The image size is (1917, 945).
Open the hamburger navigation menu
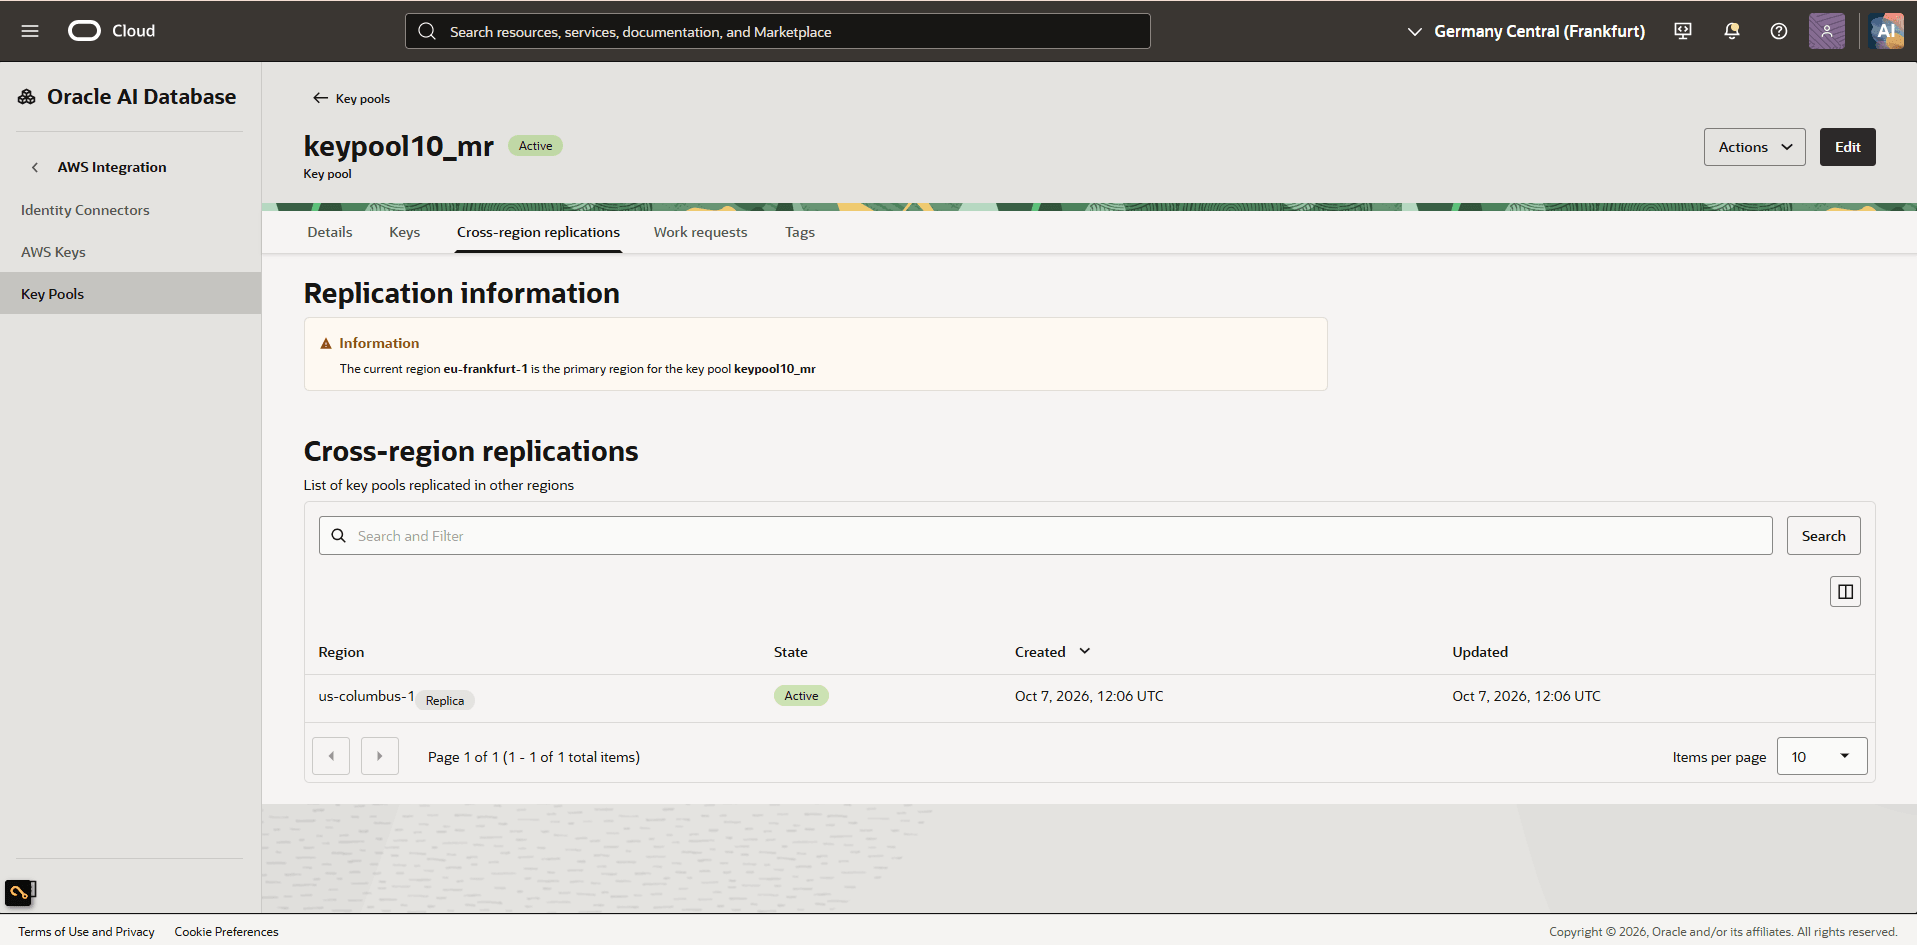point(30,31)
